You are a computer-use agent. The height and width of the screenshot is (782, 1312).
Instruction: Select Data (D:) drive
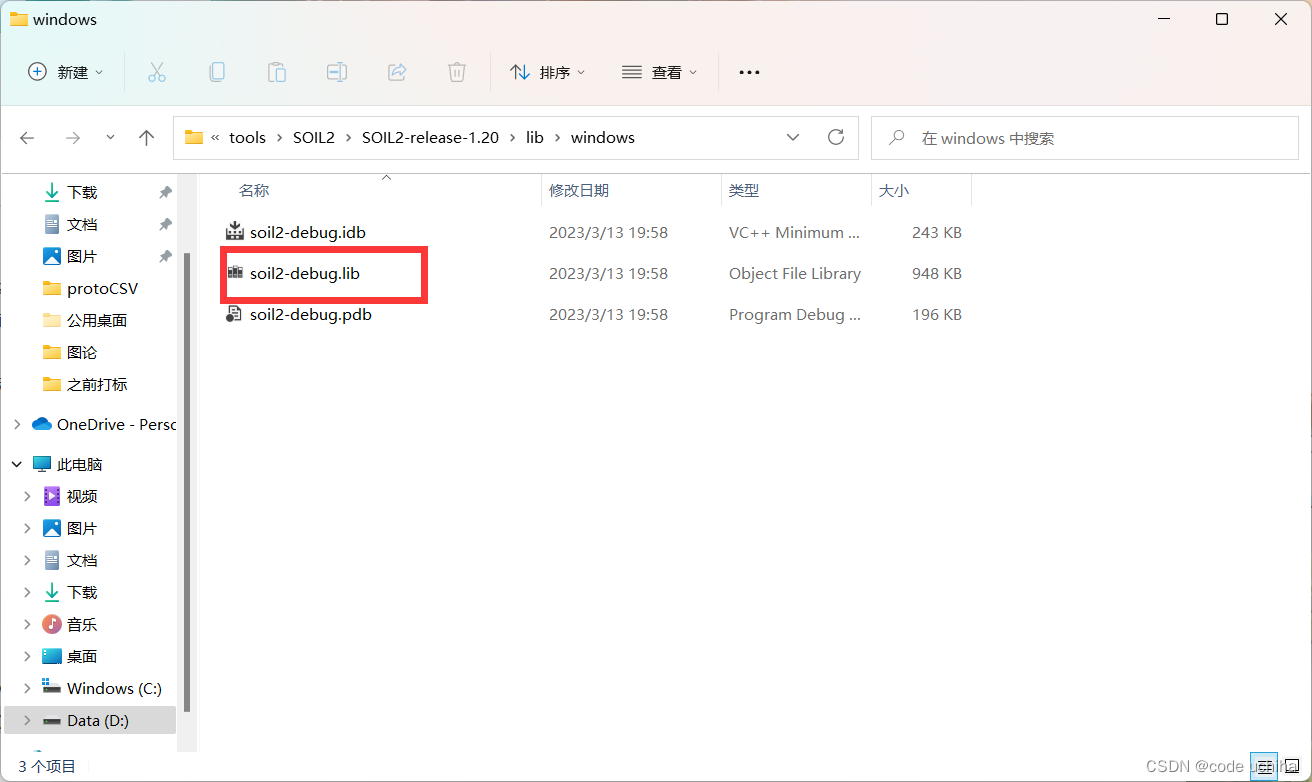coord(98,720)
